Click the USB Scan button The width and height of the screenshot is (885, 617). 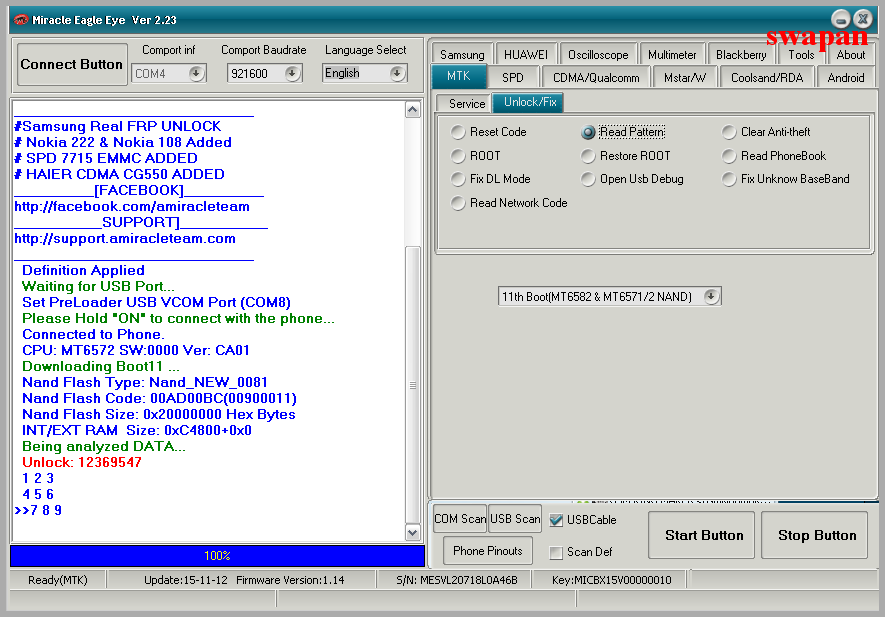click(515, 519)
